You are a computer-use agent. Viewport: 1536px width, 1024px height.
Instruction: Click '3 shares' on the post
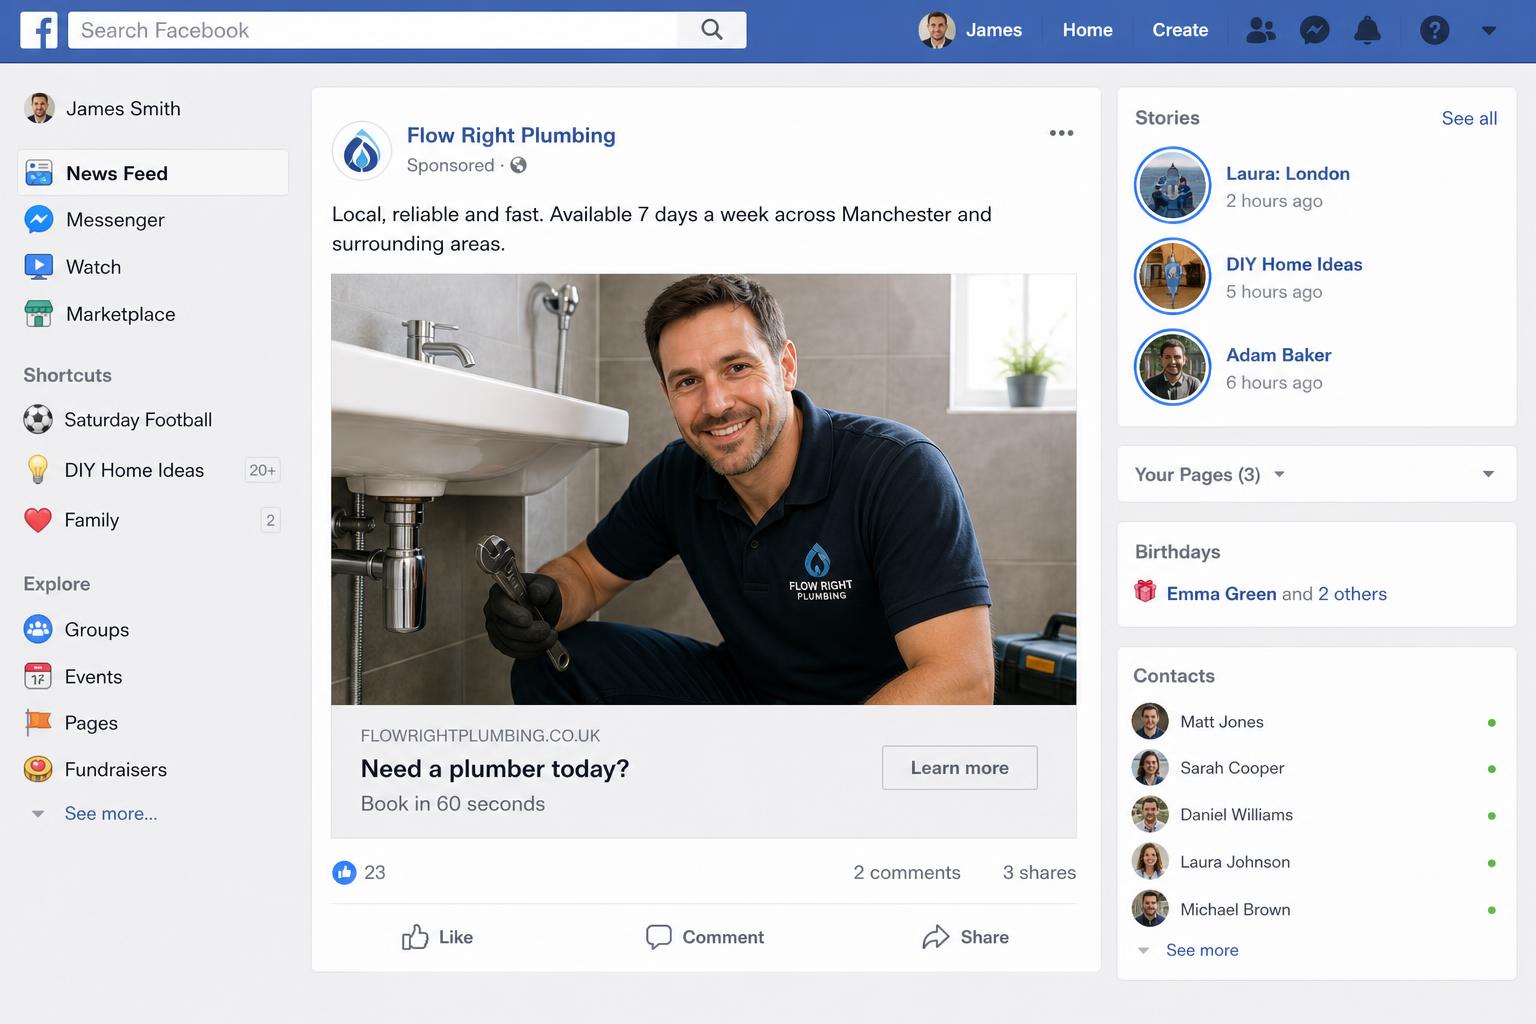1040,872
